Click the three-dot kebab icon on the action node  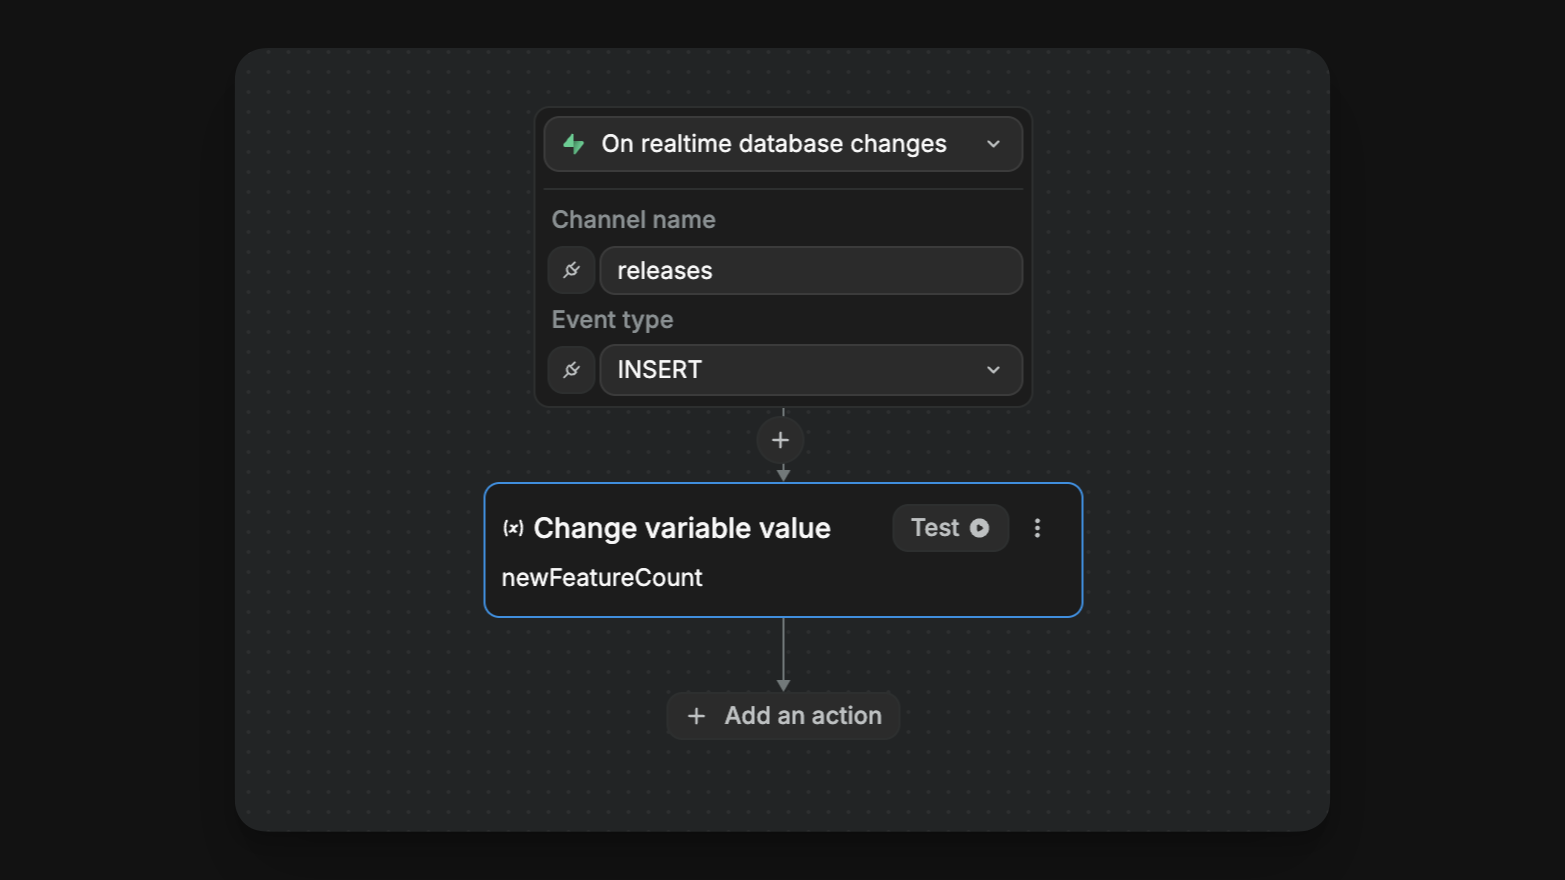pos(1037,528)
